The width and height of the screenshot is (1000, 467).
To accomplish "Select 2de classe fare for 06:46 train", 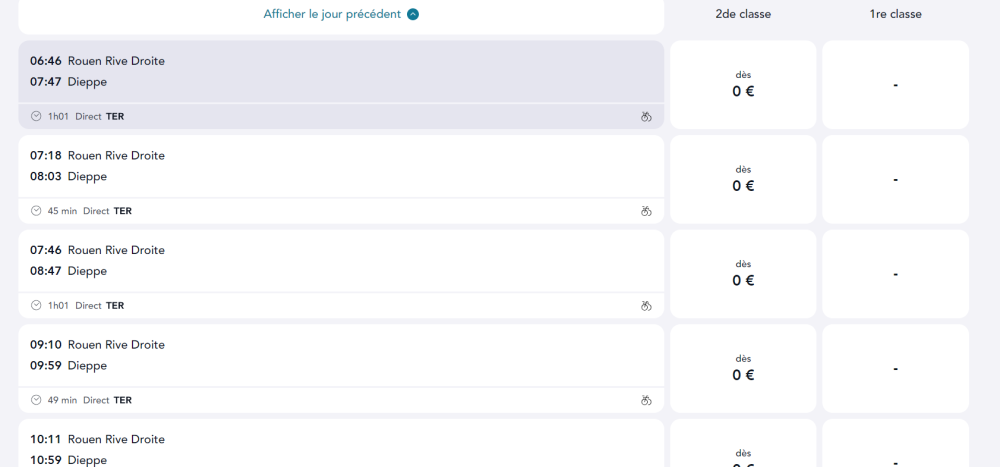I will click(x=743, y=85).
